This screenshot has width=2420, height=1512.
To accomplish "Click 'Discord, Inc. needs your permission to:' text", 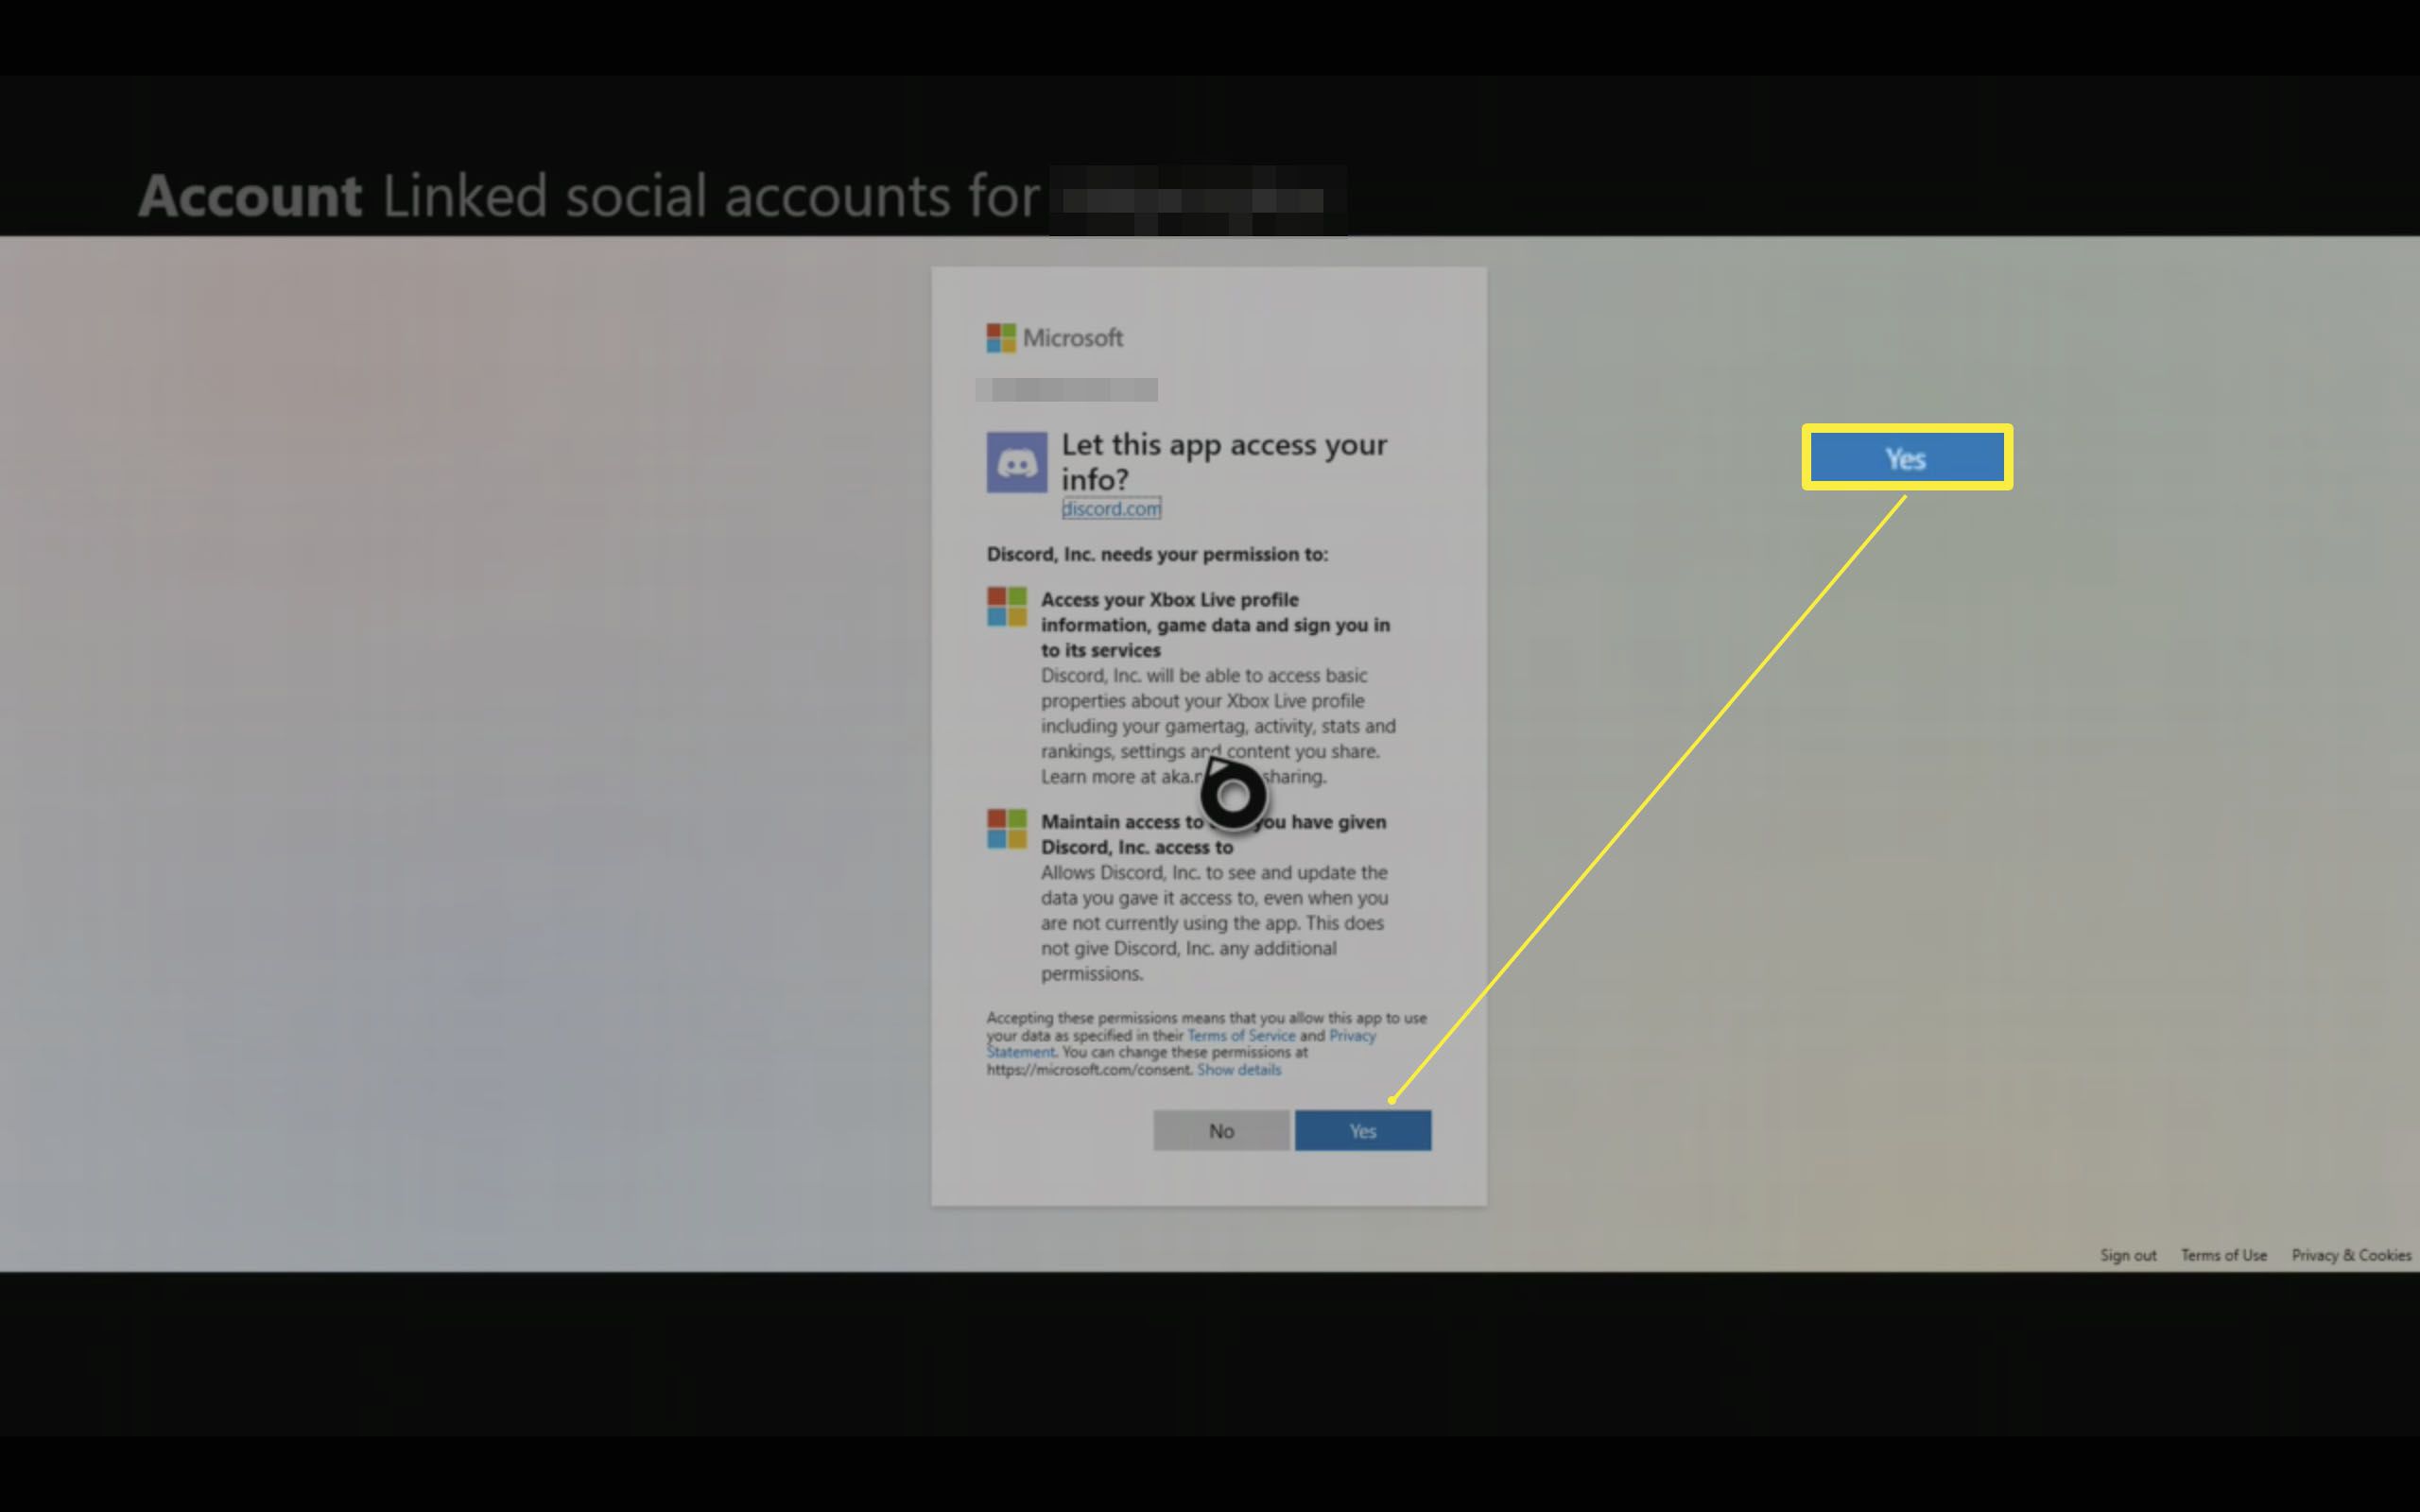I will click(1157, 554).
